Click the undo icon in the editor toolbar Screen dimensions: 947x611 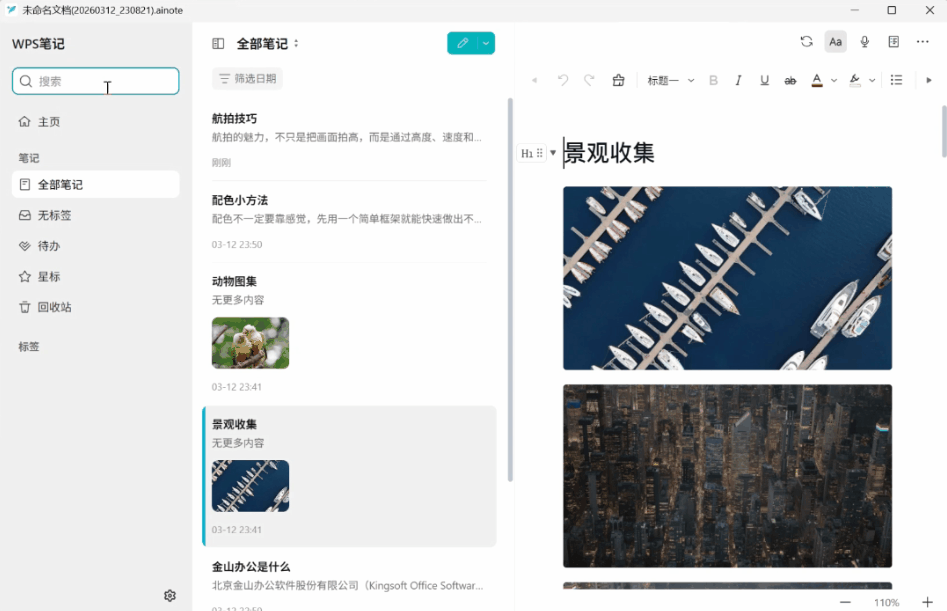(x=561, y=80)
